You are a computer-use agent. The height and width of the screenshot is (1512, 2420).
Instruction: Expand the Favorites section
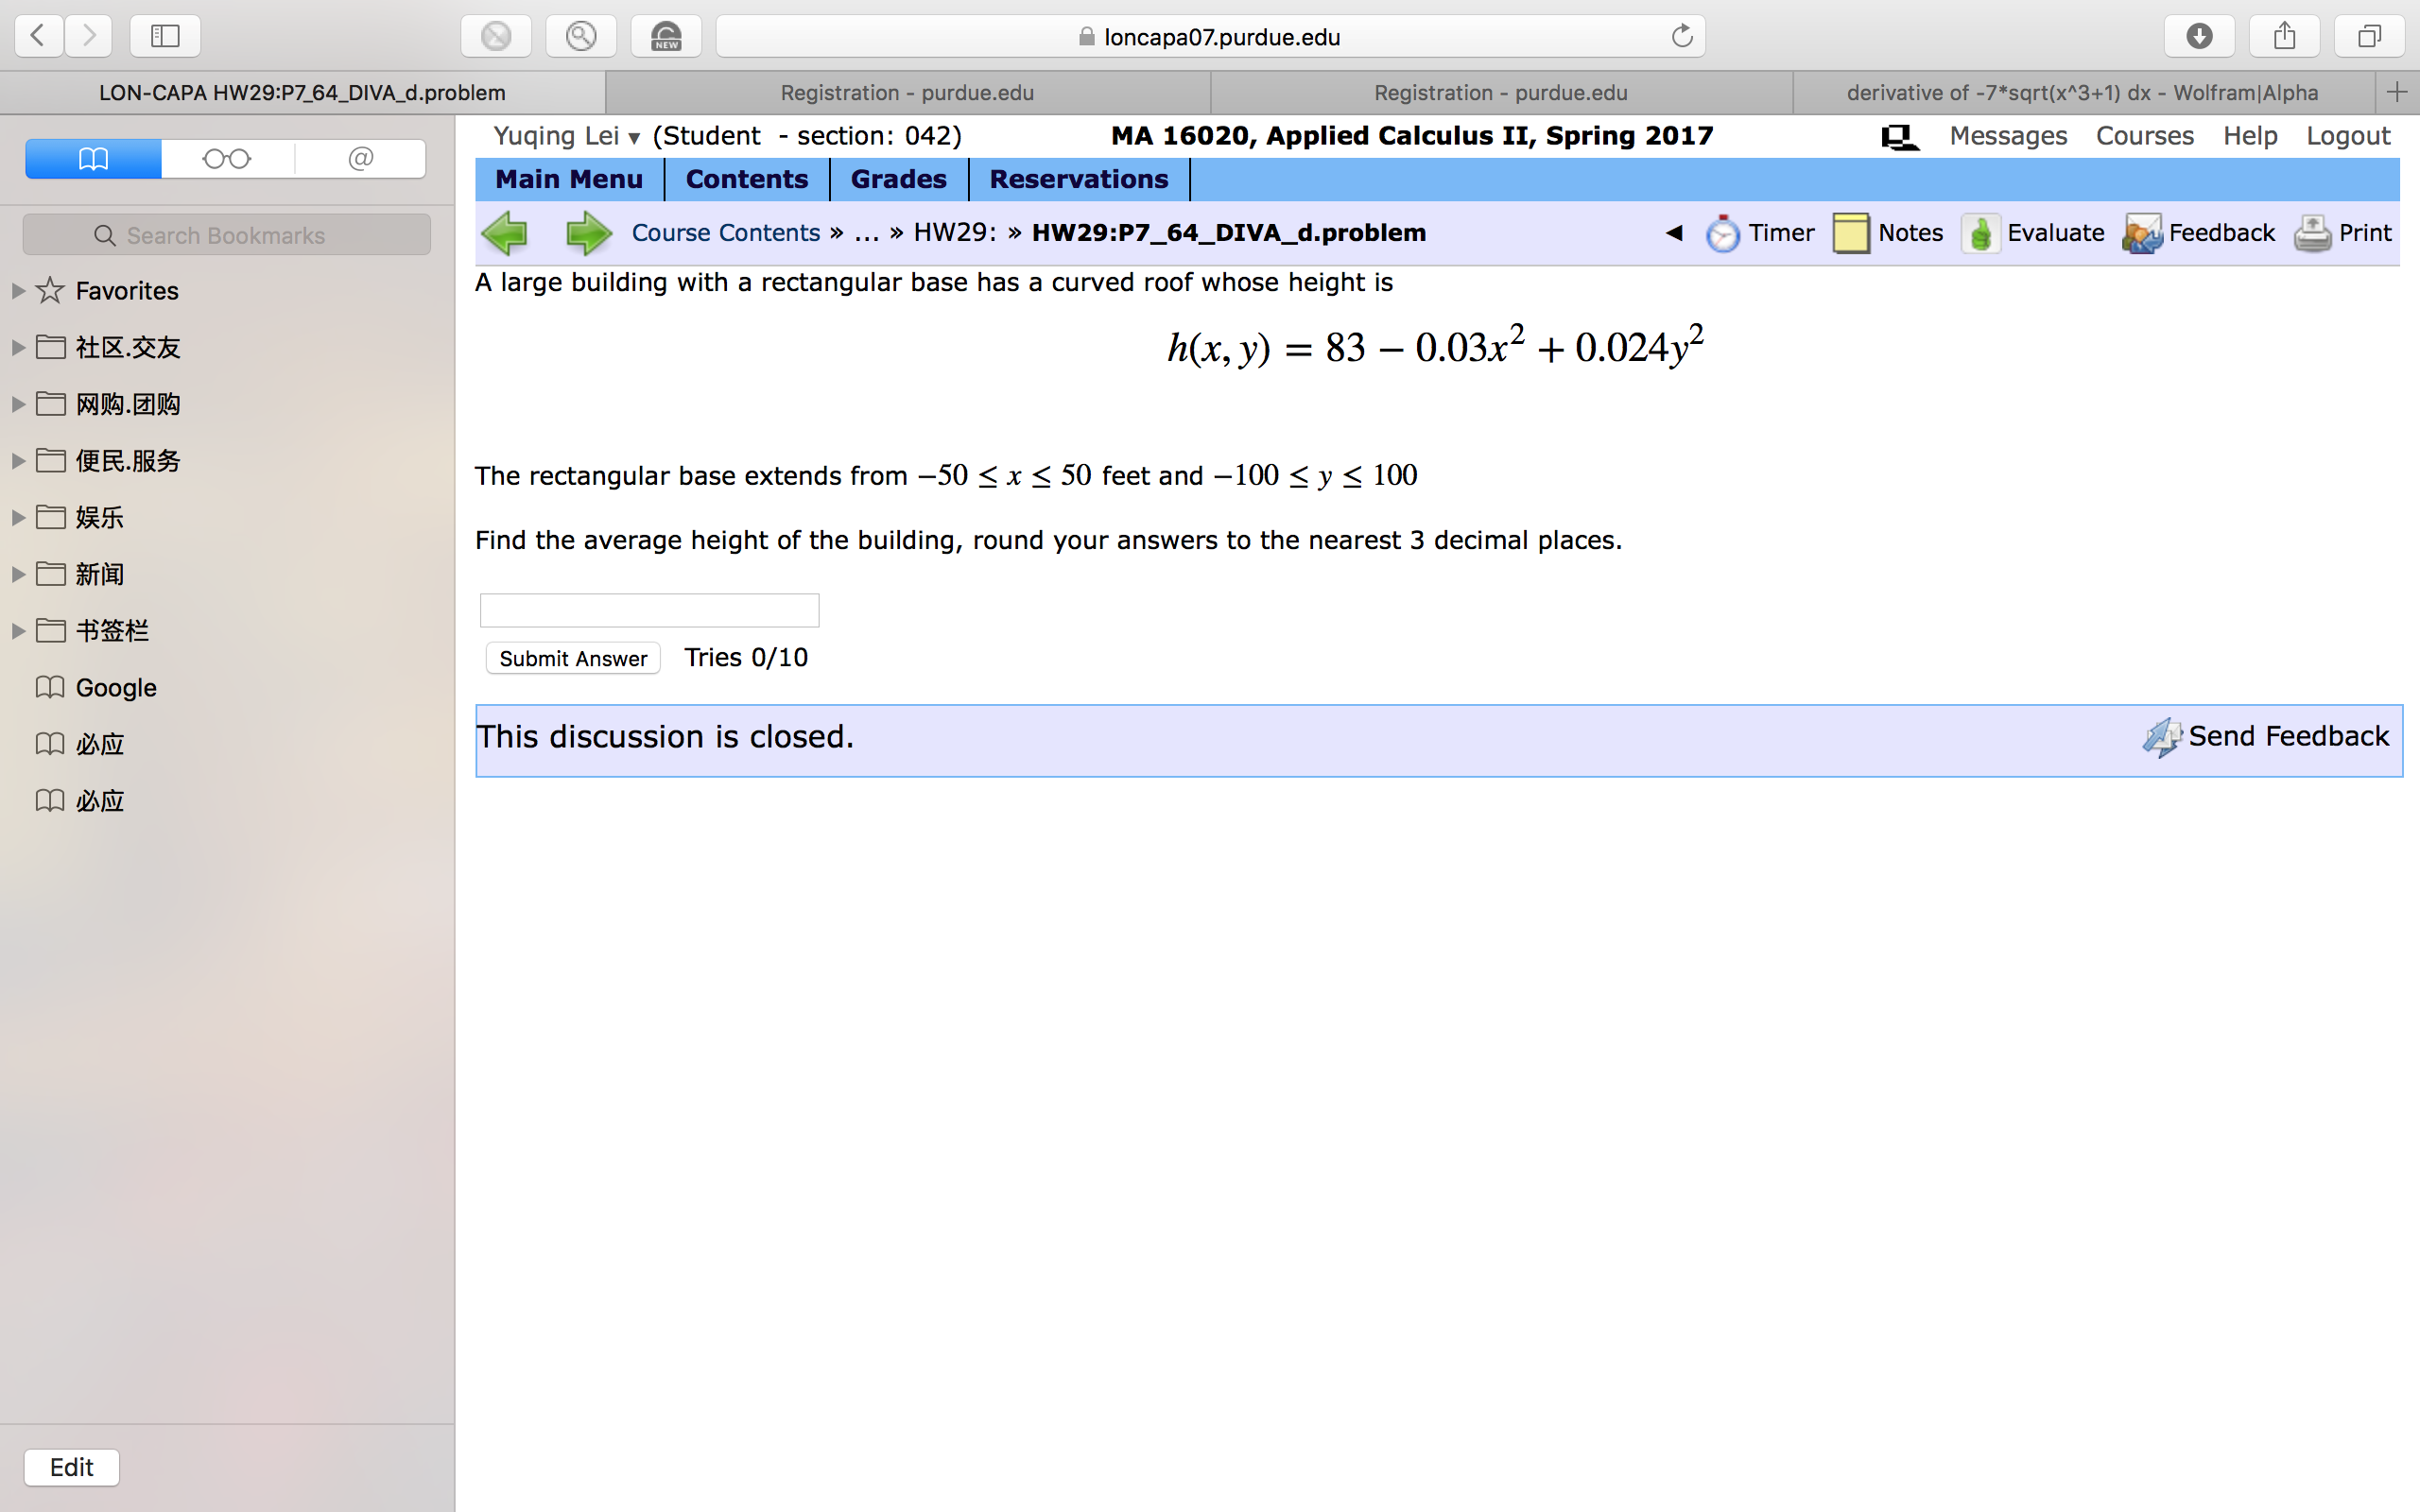[x=16, y=290]
